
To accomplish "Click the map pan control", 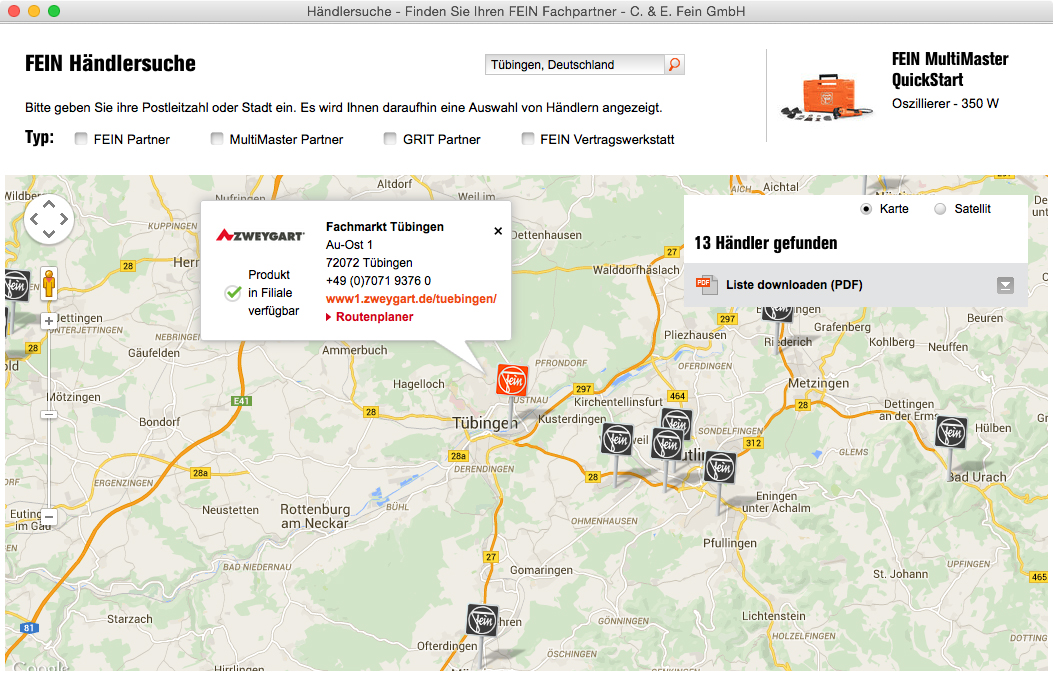I will click(49, 219).
